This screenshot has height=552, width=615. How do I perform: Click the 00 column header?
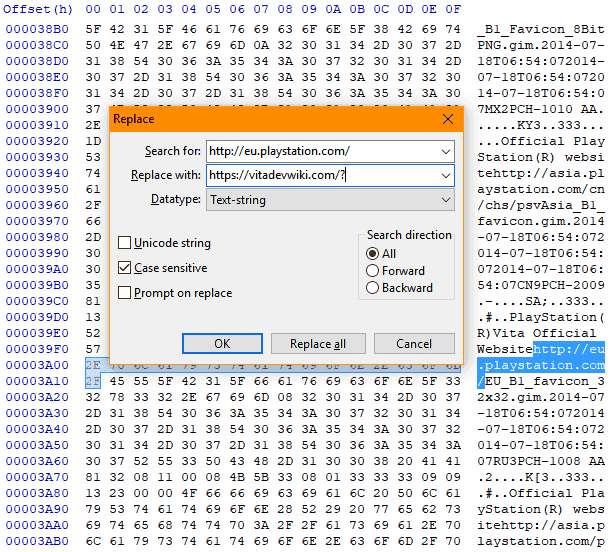pos(93,9)
